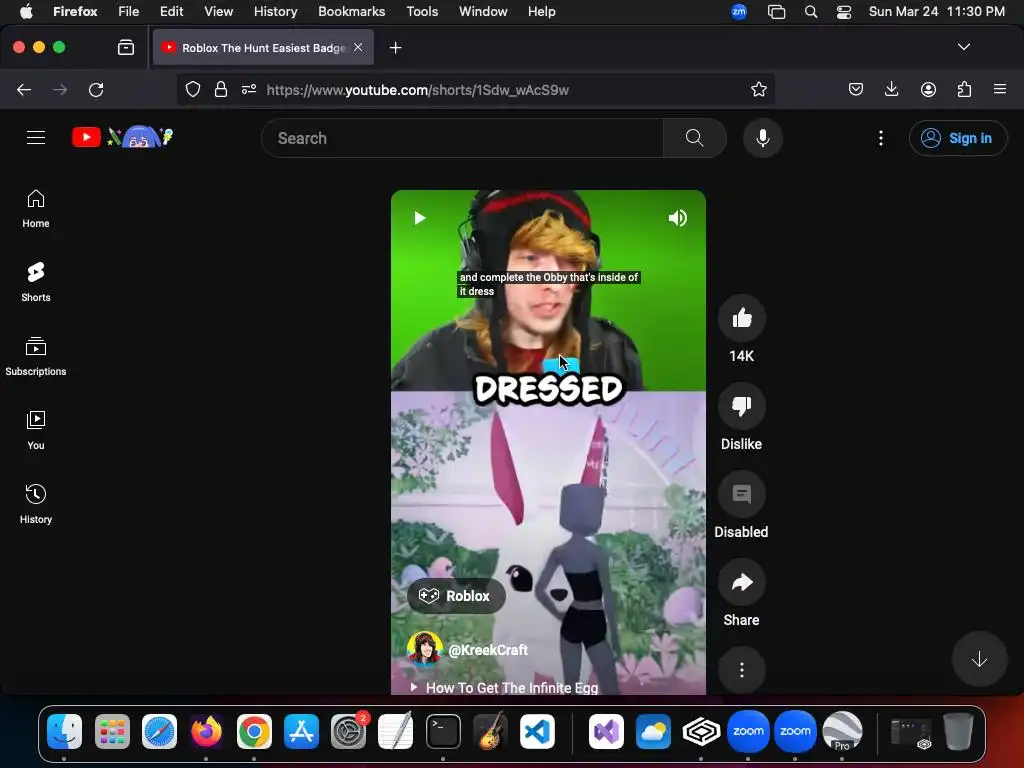Image resolution: width=1024 pixels, height=768 pixels.
Task: View site security lock info
Action: (221, 89)
